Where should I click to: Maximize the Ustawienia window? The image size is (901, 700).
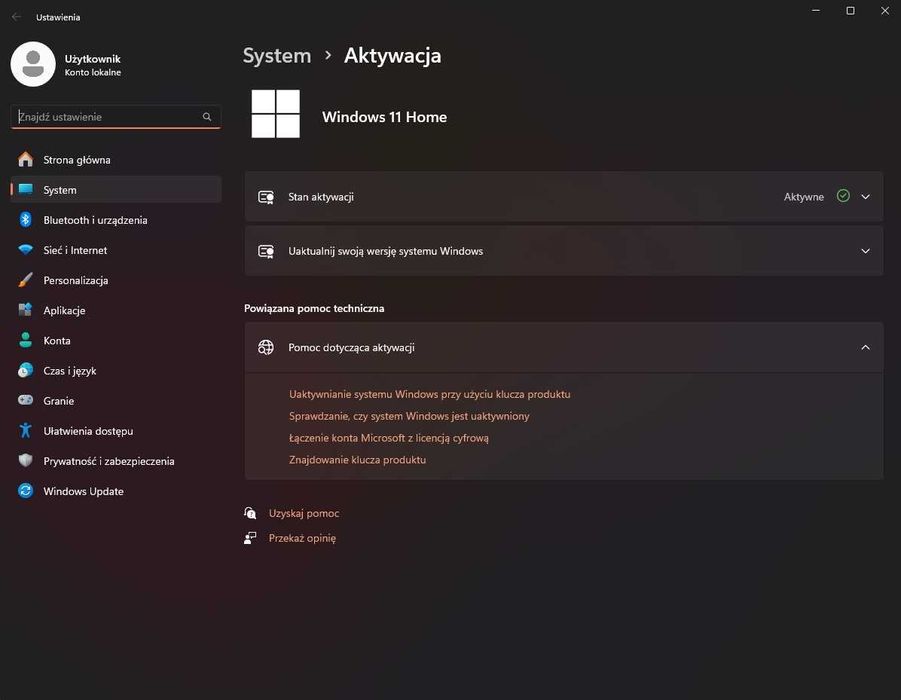850,11
